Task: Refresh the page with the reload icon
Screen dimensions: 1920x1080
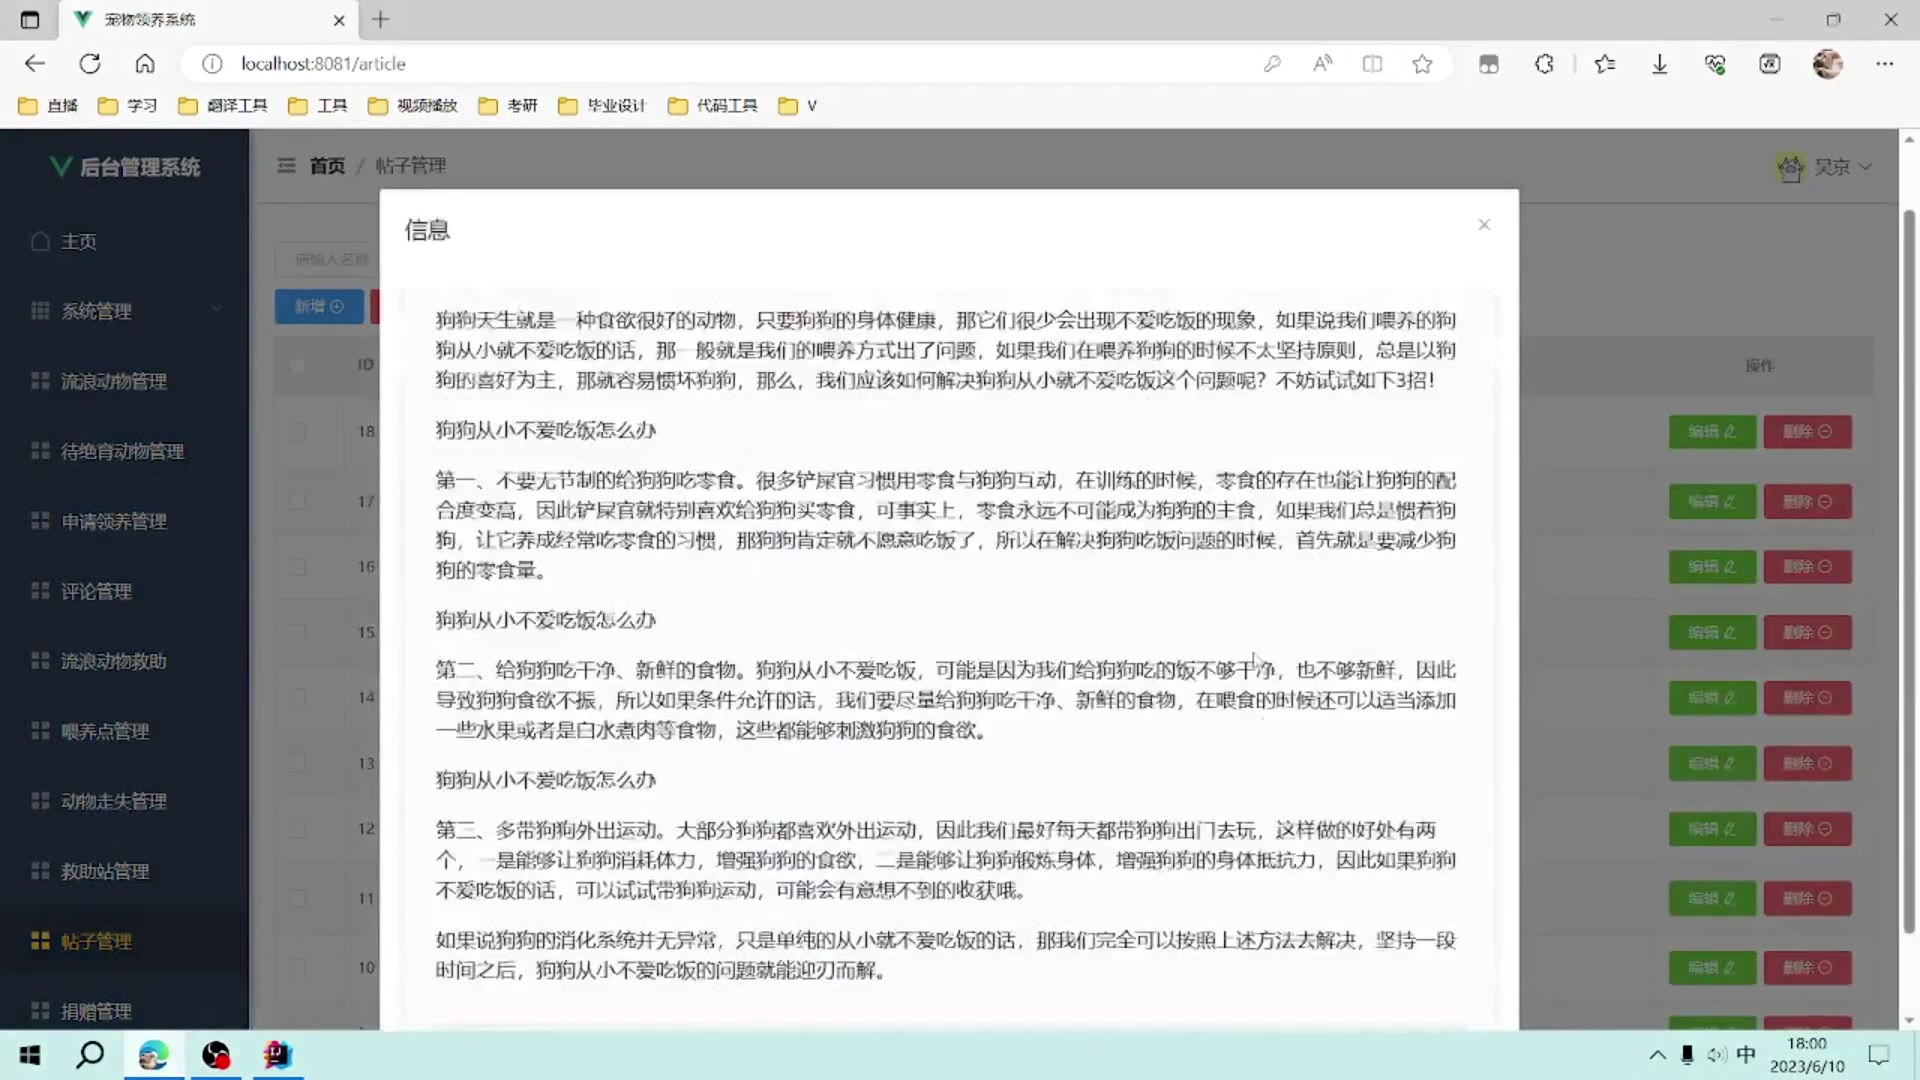Action: 90,64
